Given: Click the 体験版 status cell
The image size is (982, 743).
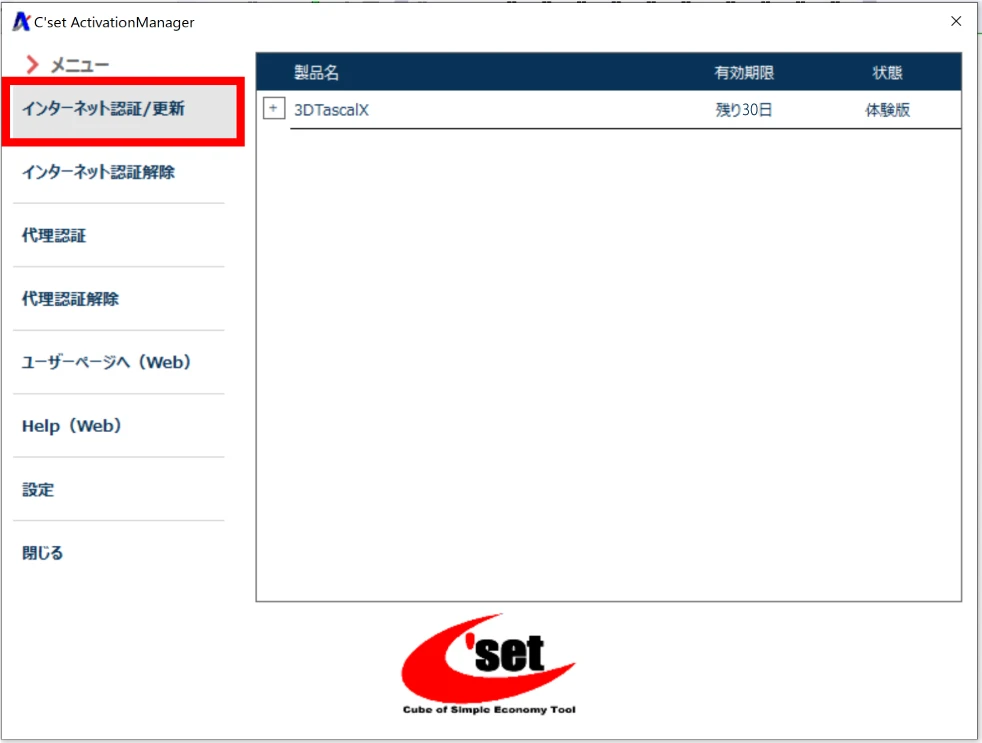Looking at the screenshot, I should coord(887,110).
